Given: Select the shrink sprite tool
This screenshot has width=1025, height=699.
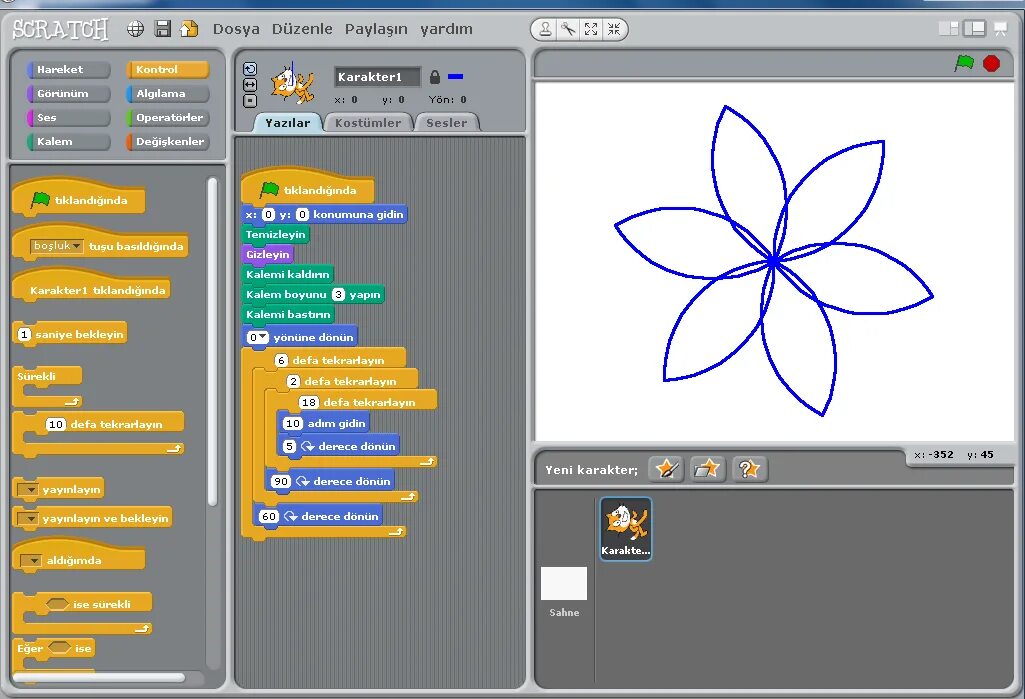Looking at the screenshot, I should pos(614,29).
